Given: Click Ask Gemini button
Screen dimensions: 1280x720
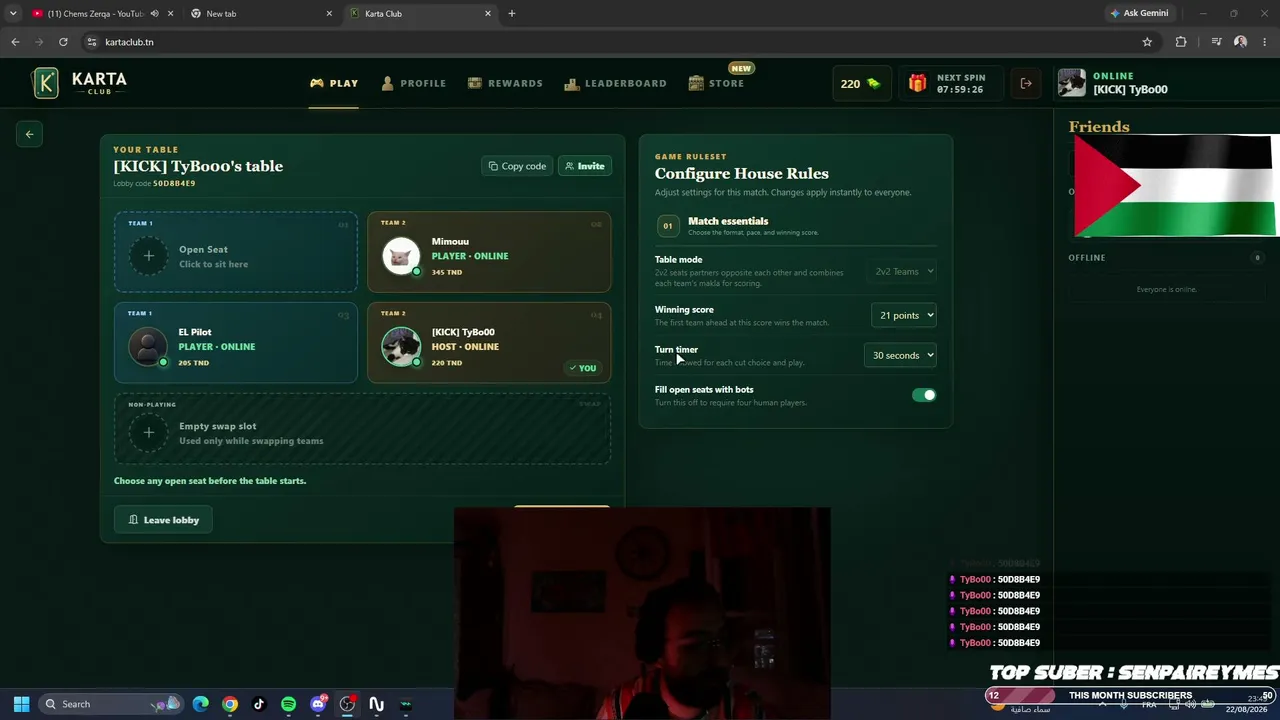Looking at the screenshot, I should 1139,14.
